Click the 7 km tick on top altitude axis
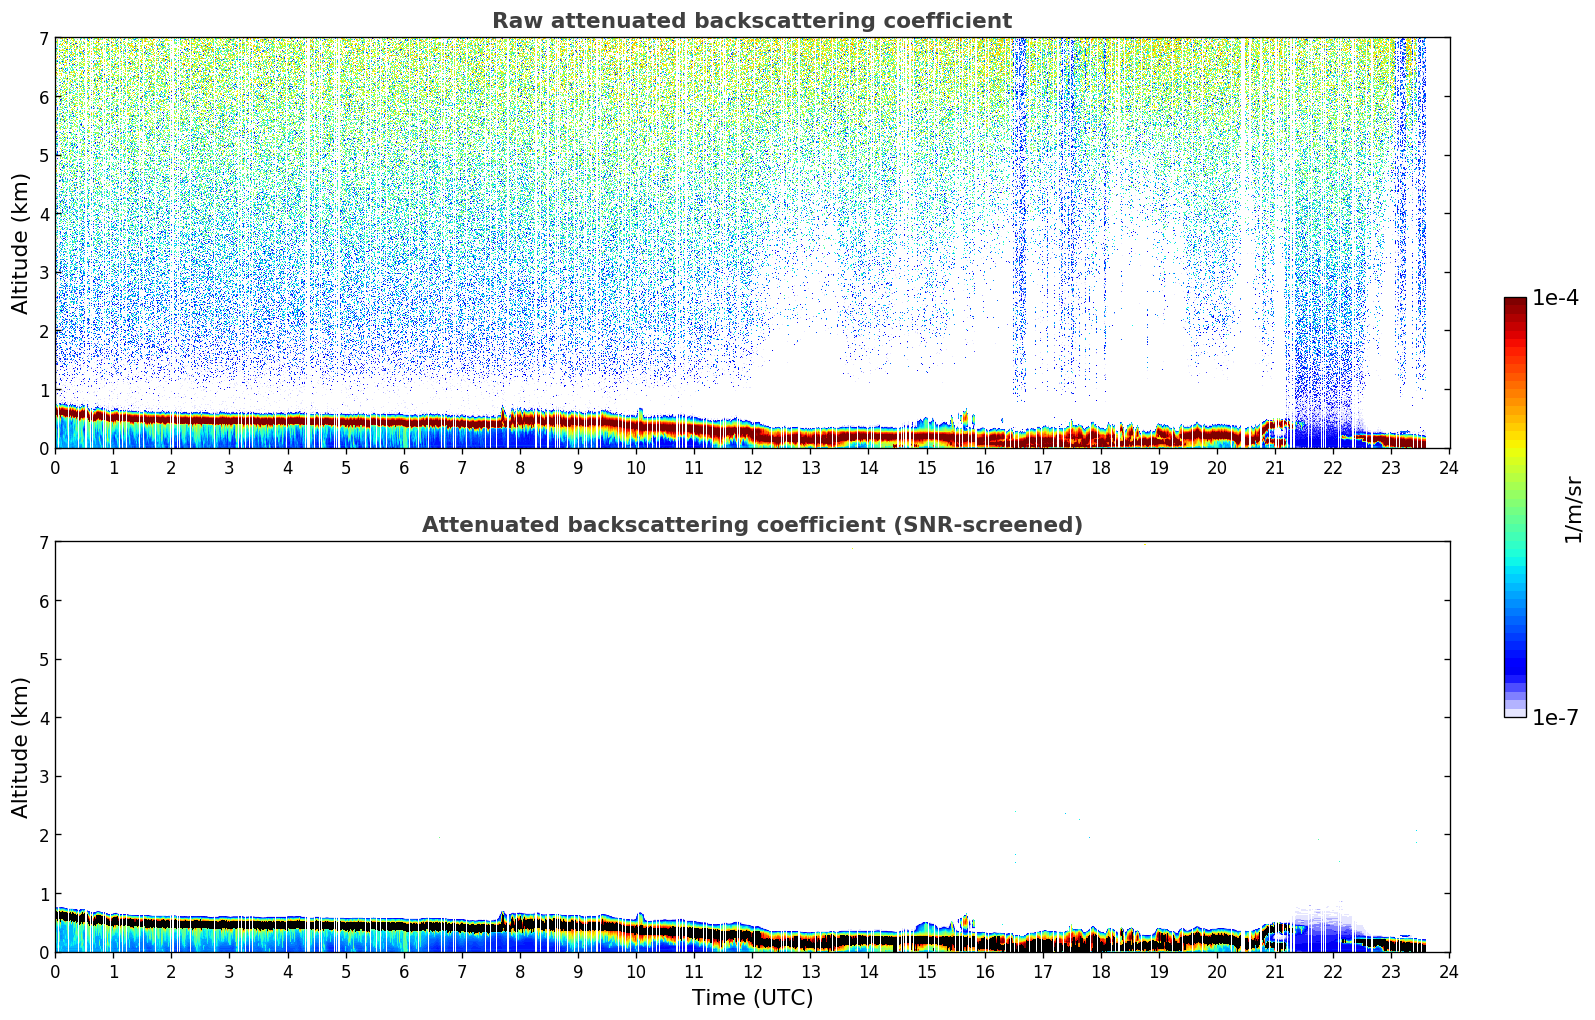Screen dimensions: 1595x1020 pos(43,38)
